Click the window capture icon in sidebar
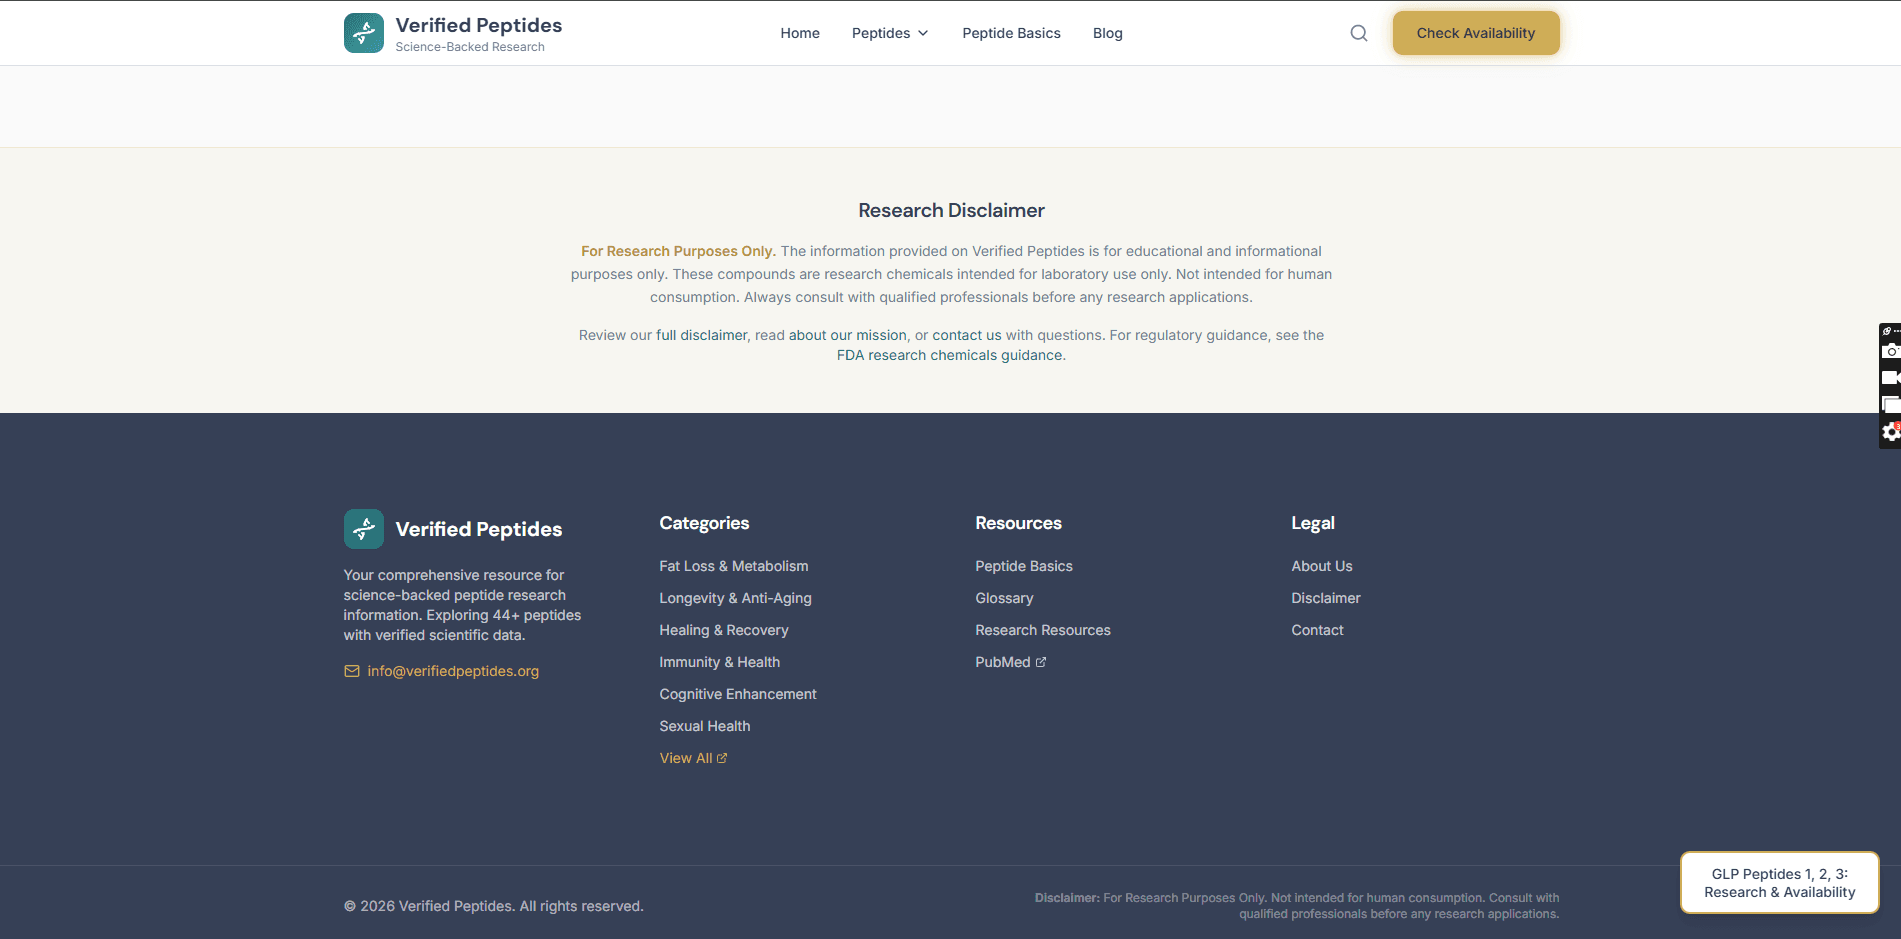 click(1891, 404)
